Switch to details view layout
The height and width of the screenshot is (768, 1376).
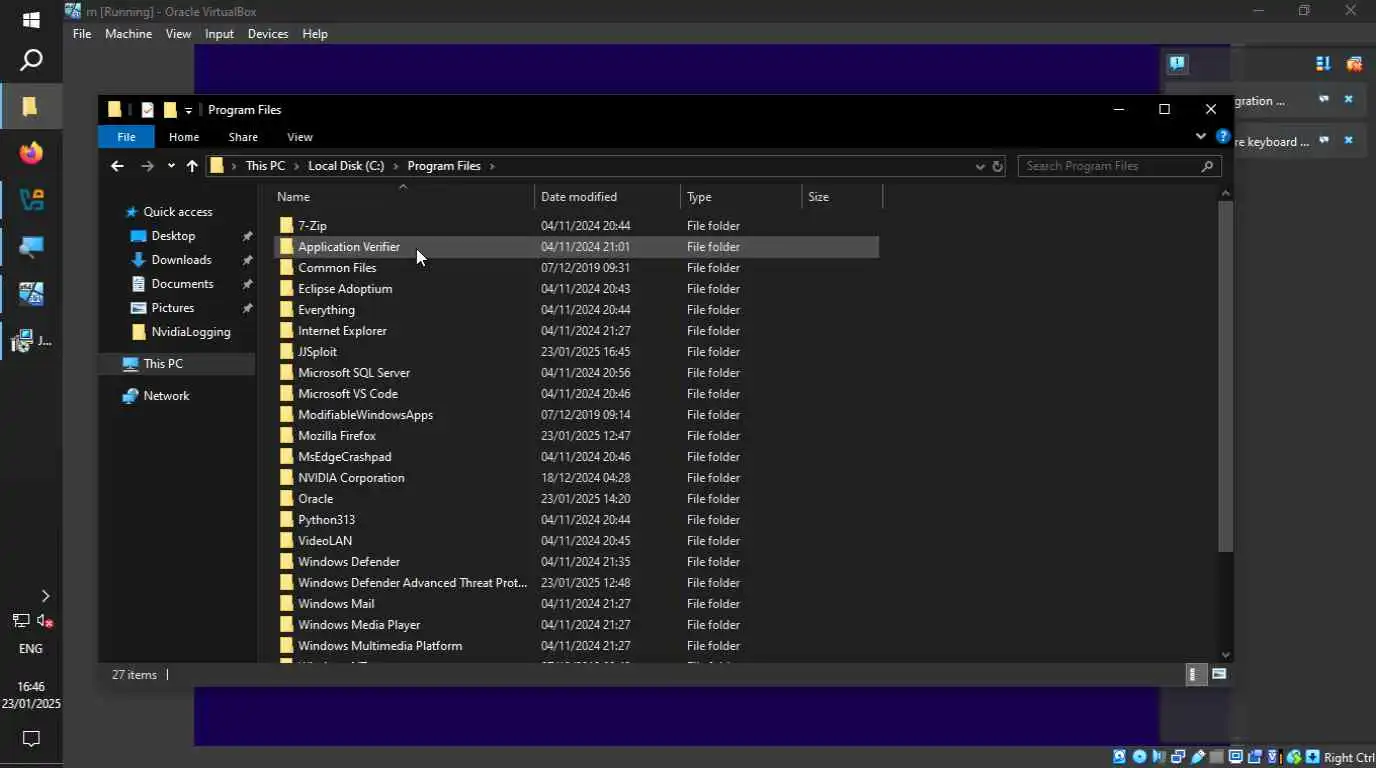click(1194, 675)
